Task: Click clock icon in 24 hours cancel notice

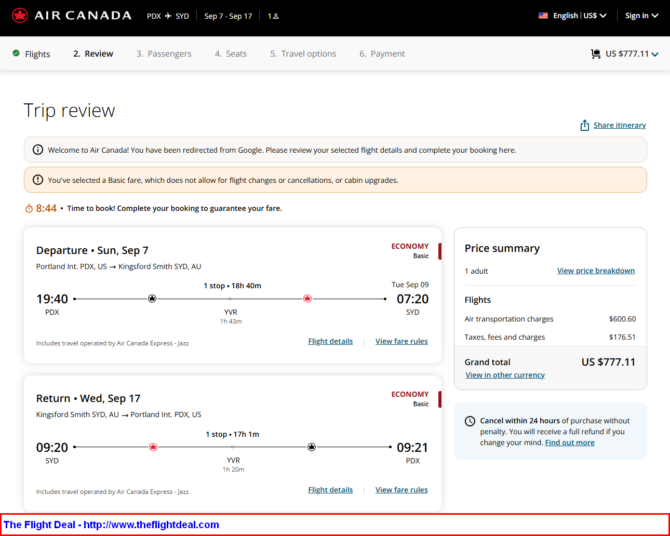Action: tap(470, 421)
